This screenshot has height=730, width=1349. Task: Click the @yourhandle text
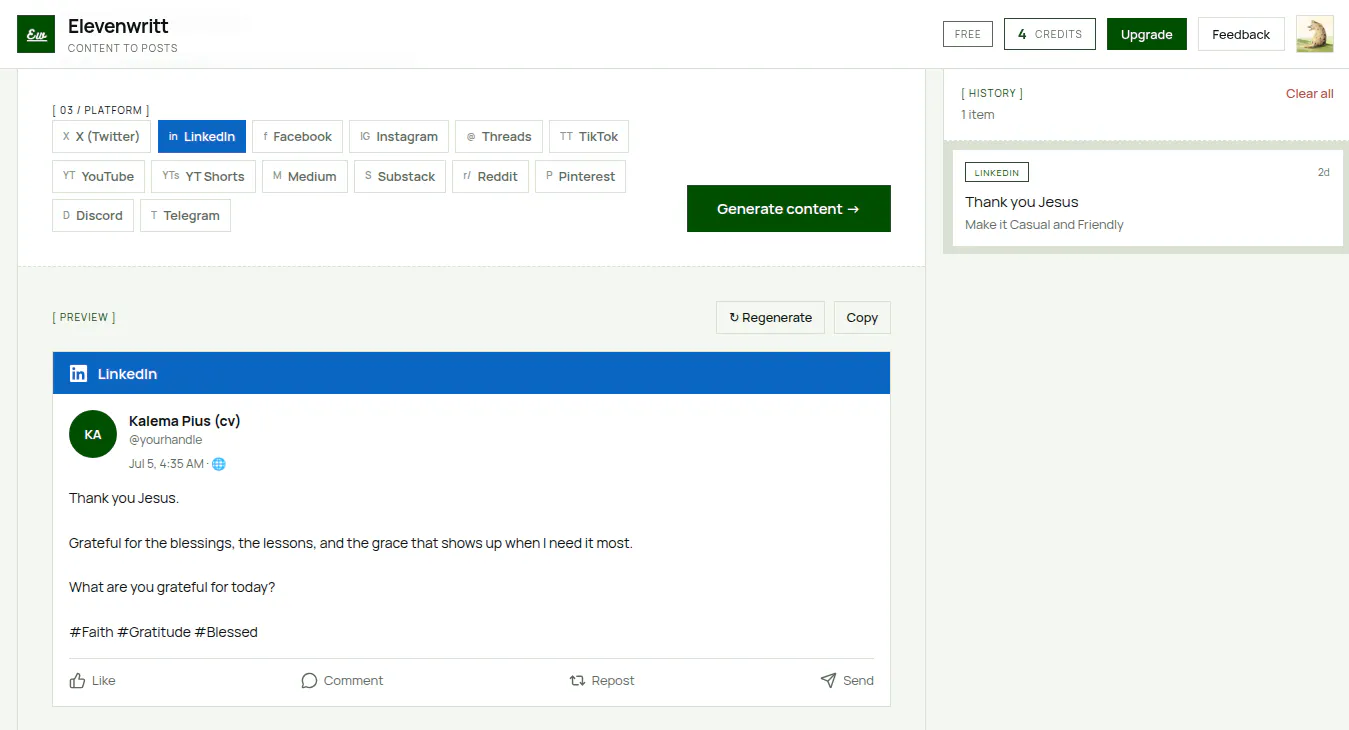click(x=166, y=440)
